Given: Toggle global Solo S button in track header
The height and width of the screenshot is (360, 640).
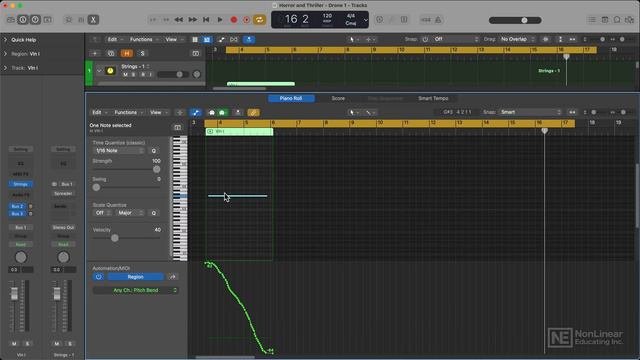Looking at the screenshot, I should 142,53.
